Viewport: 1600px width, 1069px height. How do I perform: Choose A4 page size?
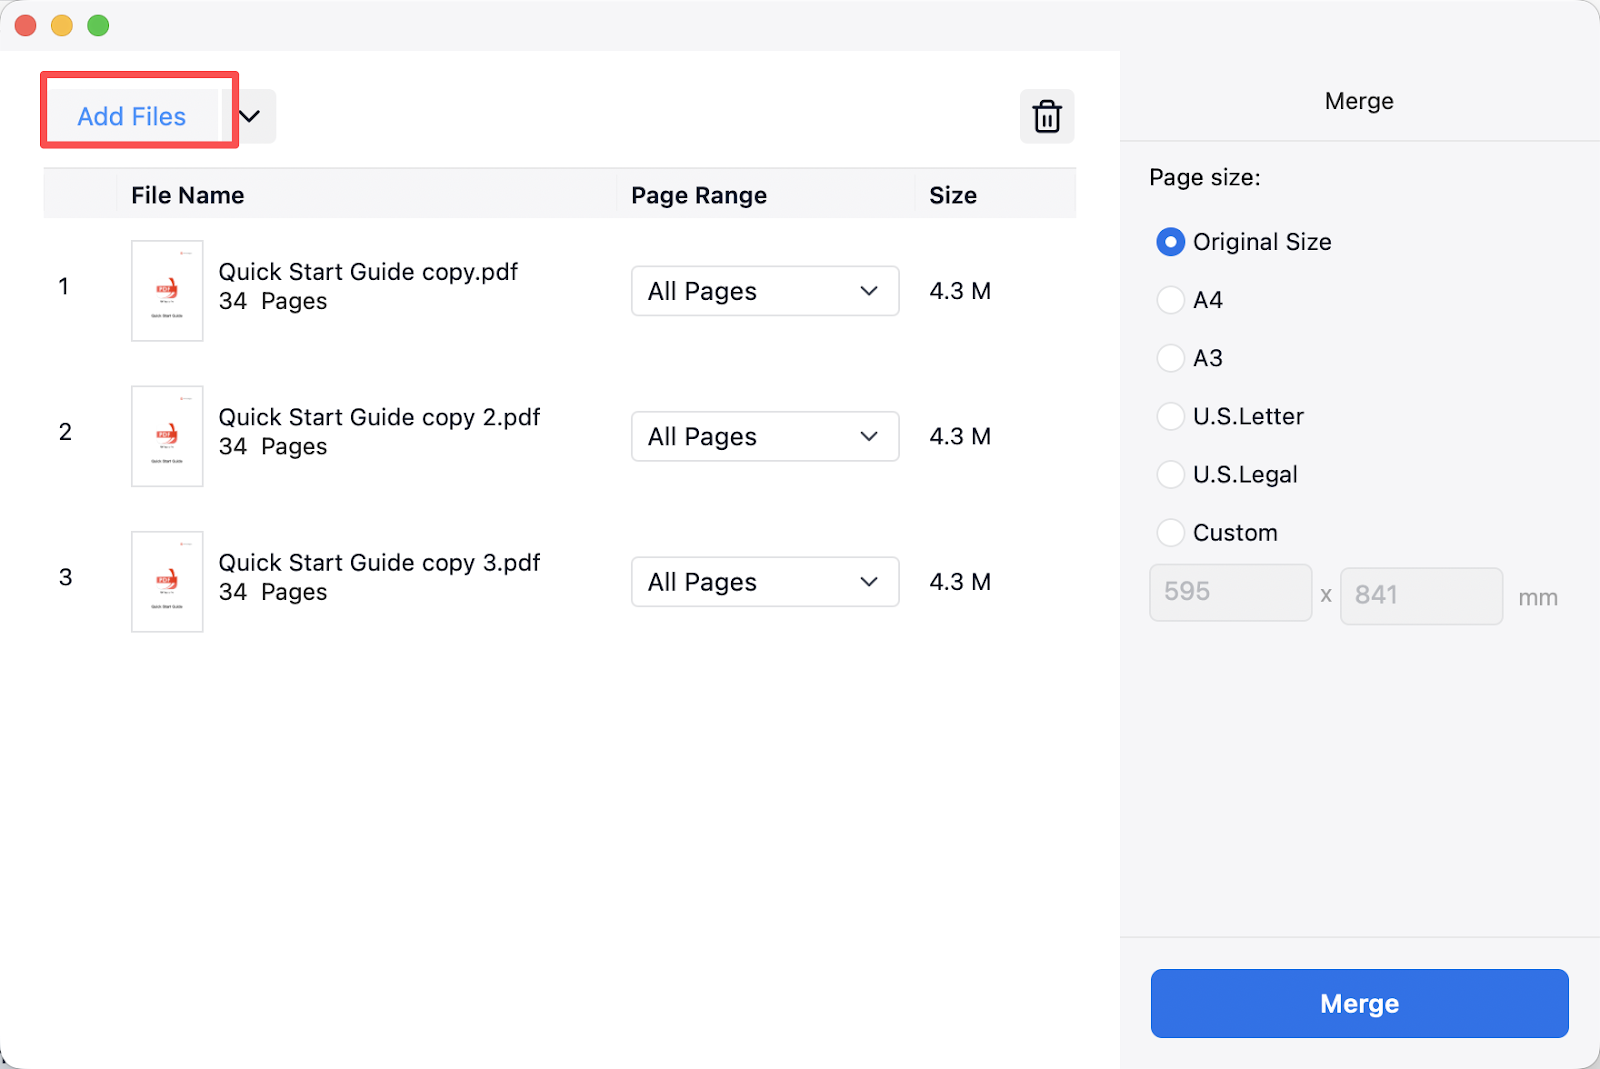1170,300
